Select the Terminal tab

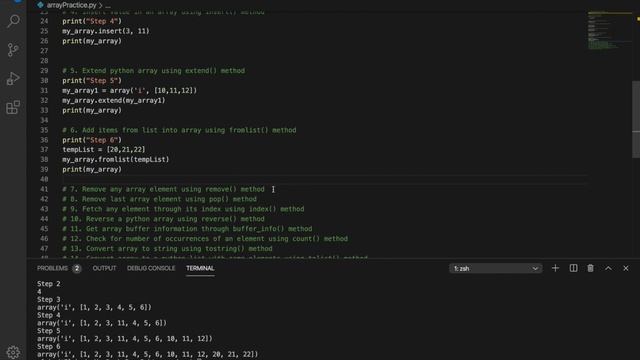point(200,268)
